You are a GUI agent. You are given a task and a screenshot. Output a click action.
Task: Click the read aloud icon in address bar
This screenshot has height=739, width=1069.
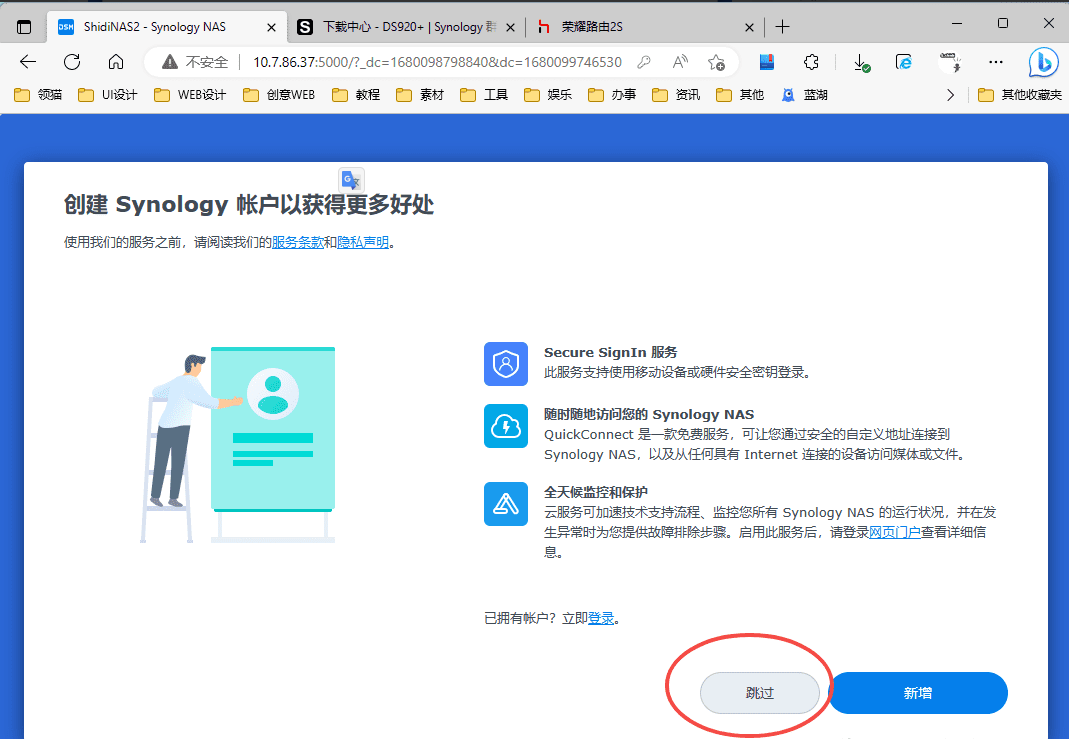(x=680, y=62)
